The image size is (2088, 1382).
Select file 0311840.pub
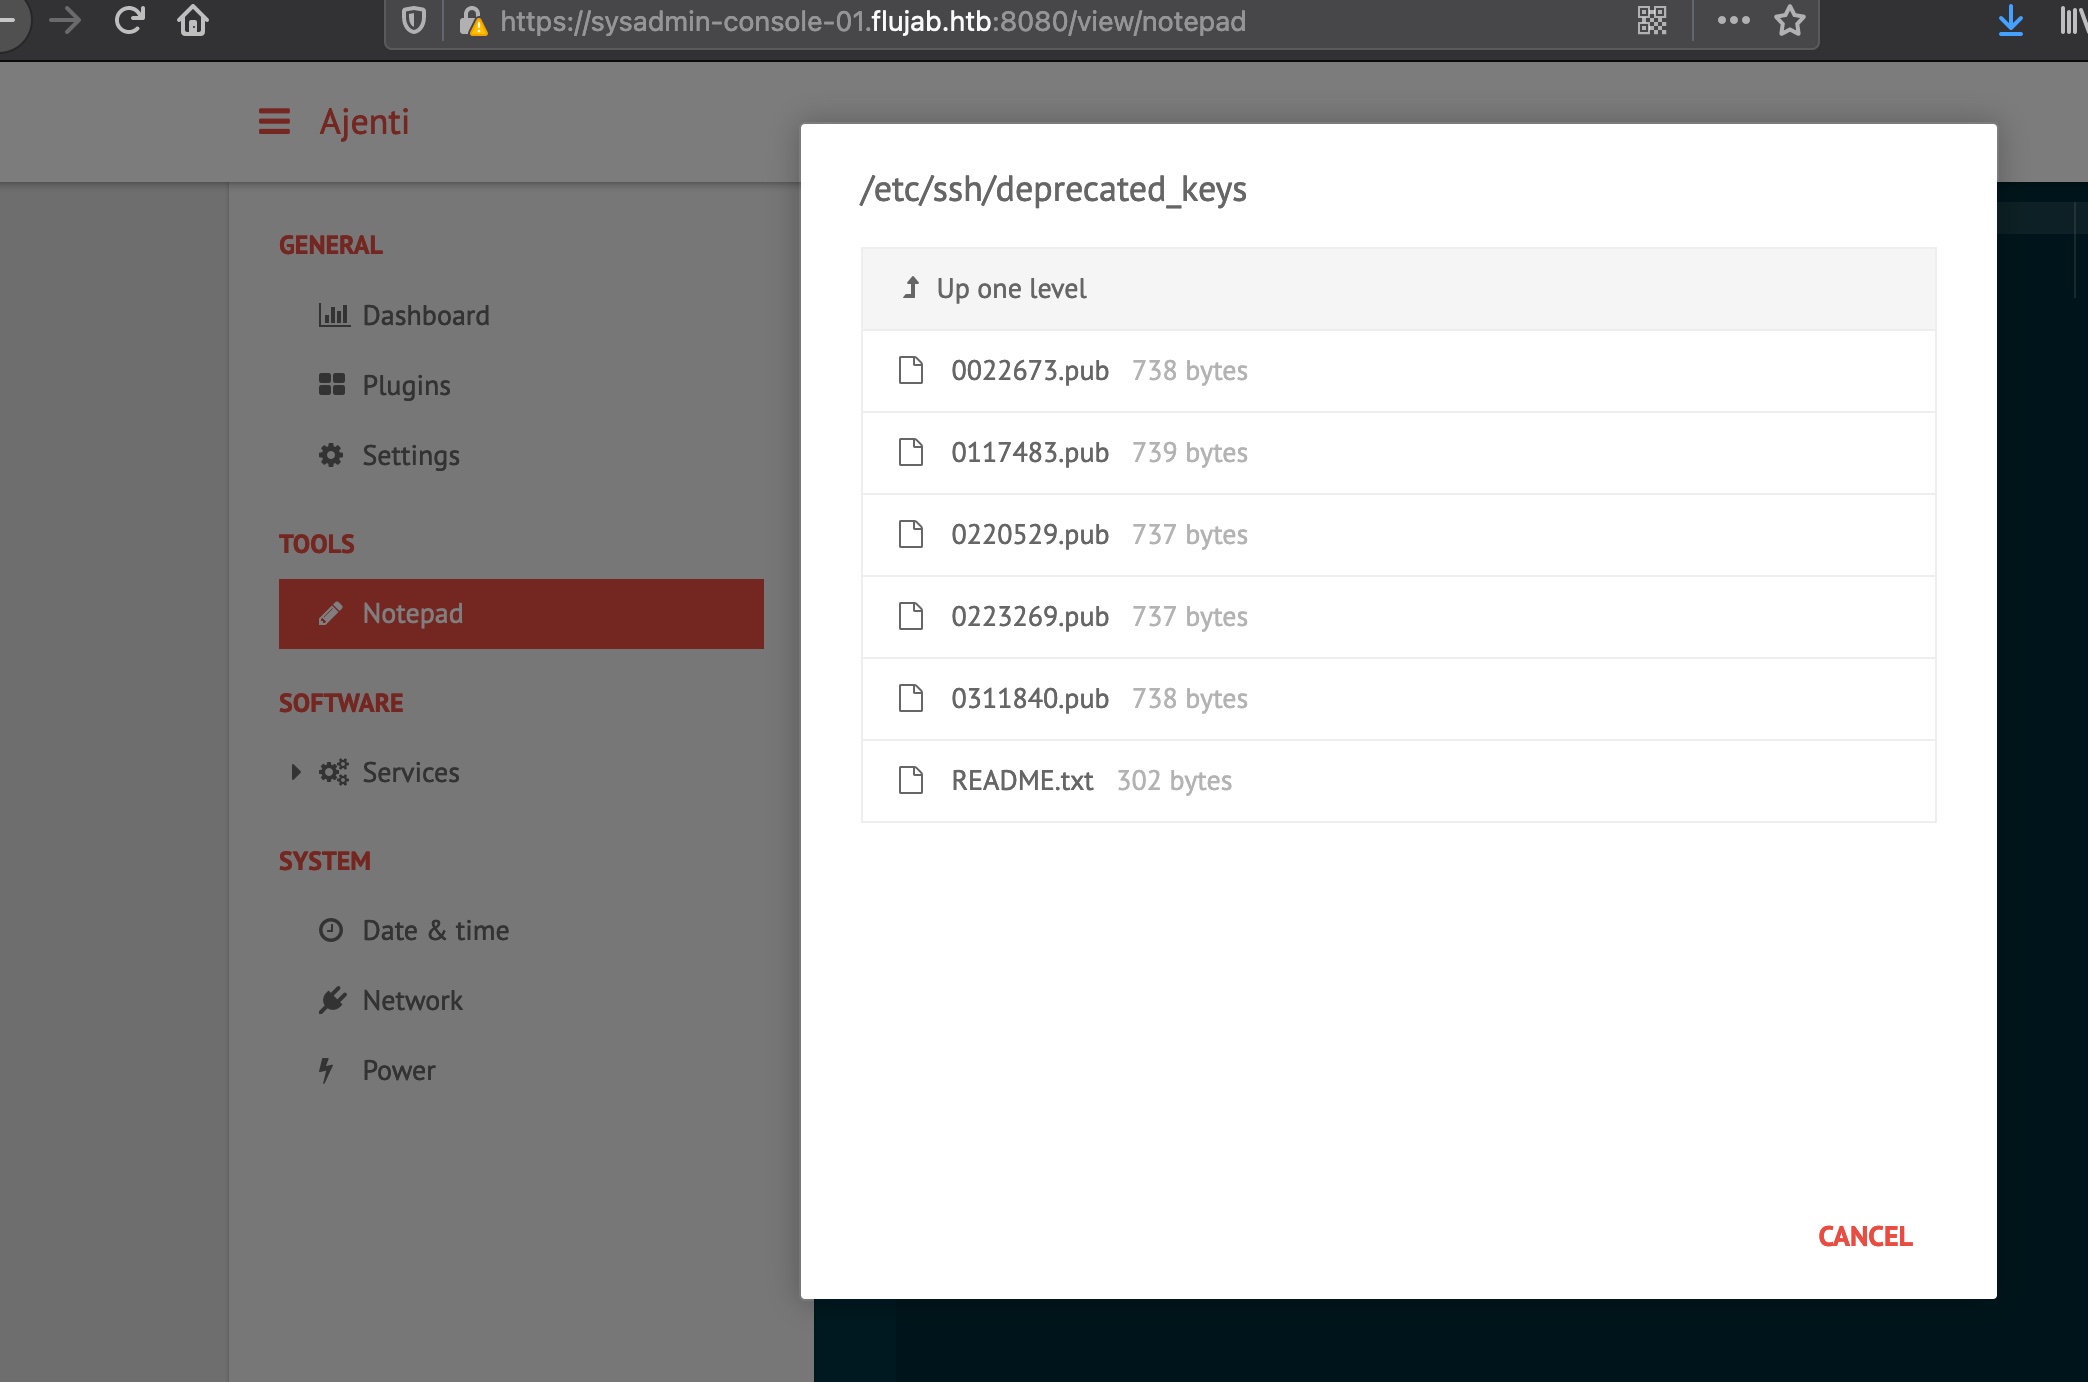coord(1029,699)
